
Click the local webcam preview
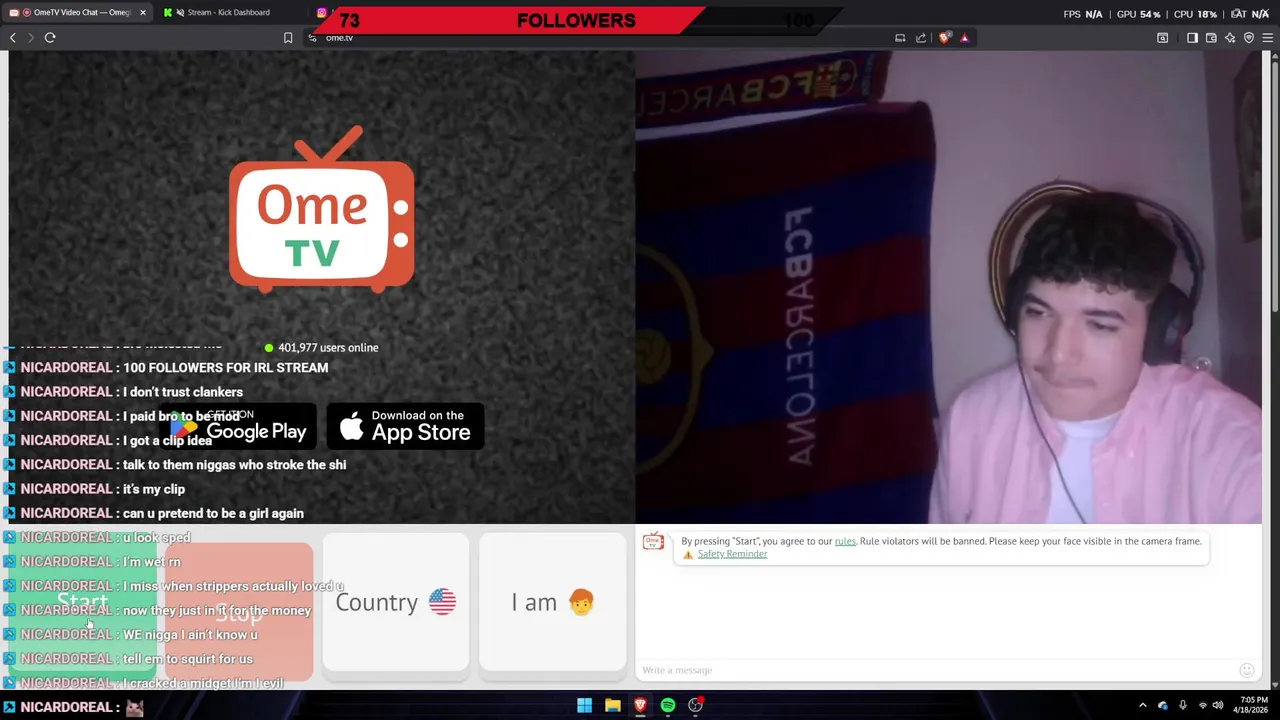(948, 287)
